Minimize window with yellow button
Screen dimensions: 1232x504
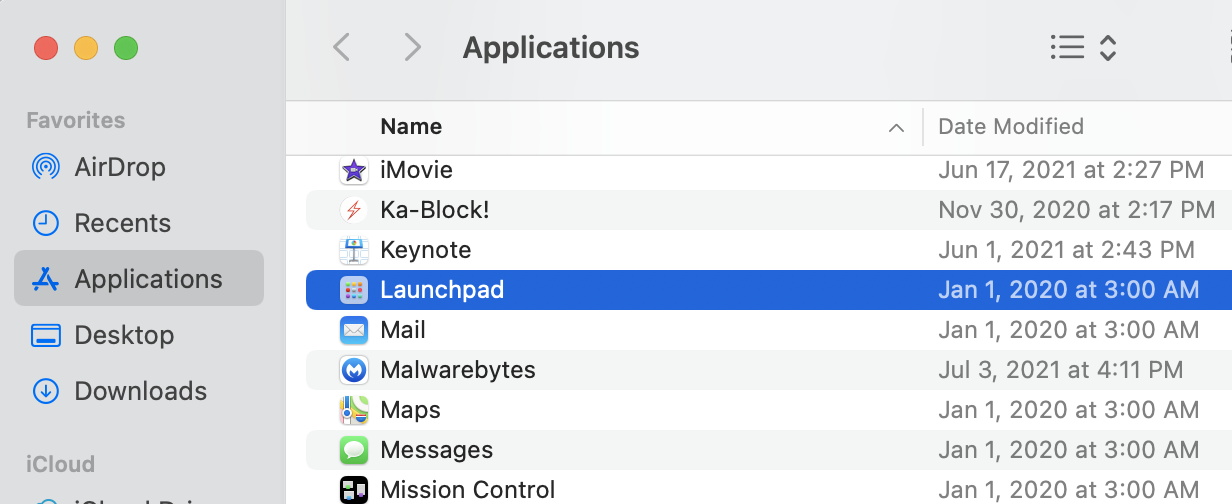coord(86,47)
